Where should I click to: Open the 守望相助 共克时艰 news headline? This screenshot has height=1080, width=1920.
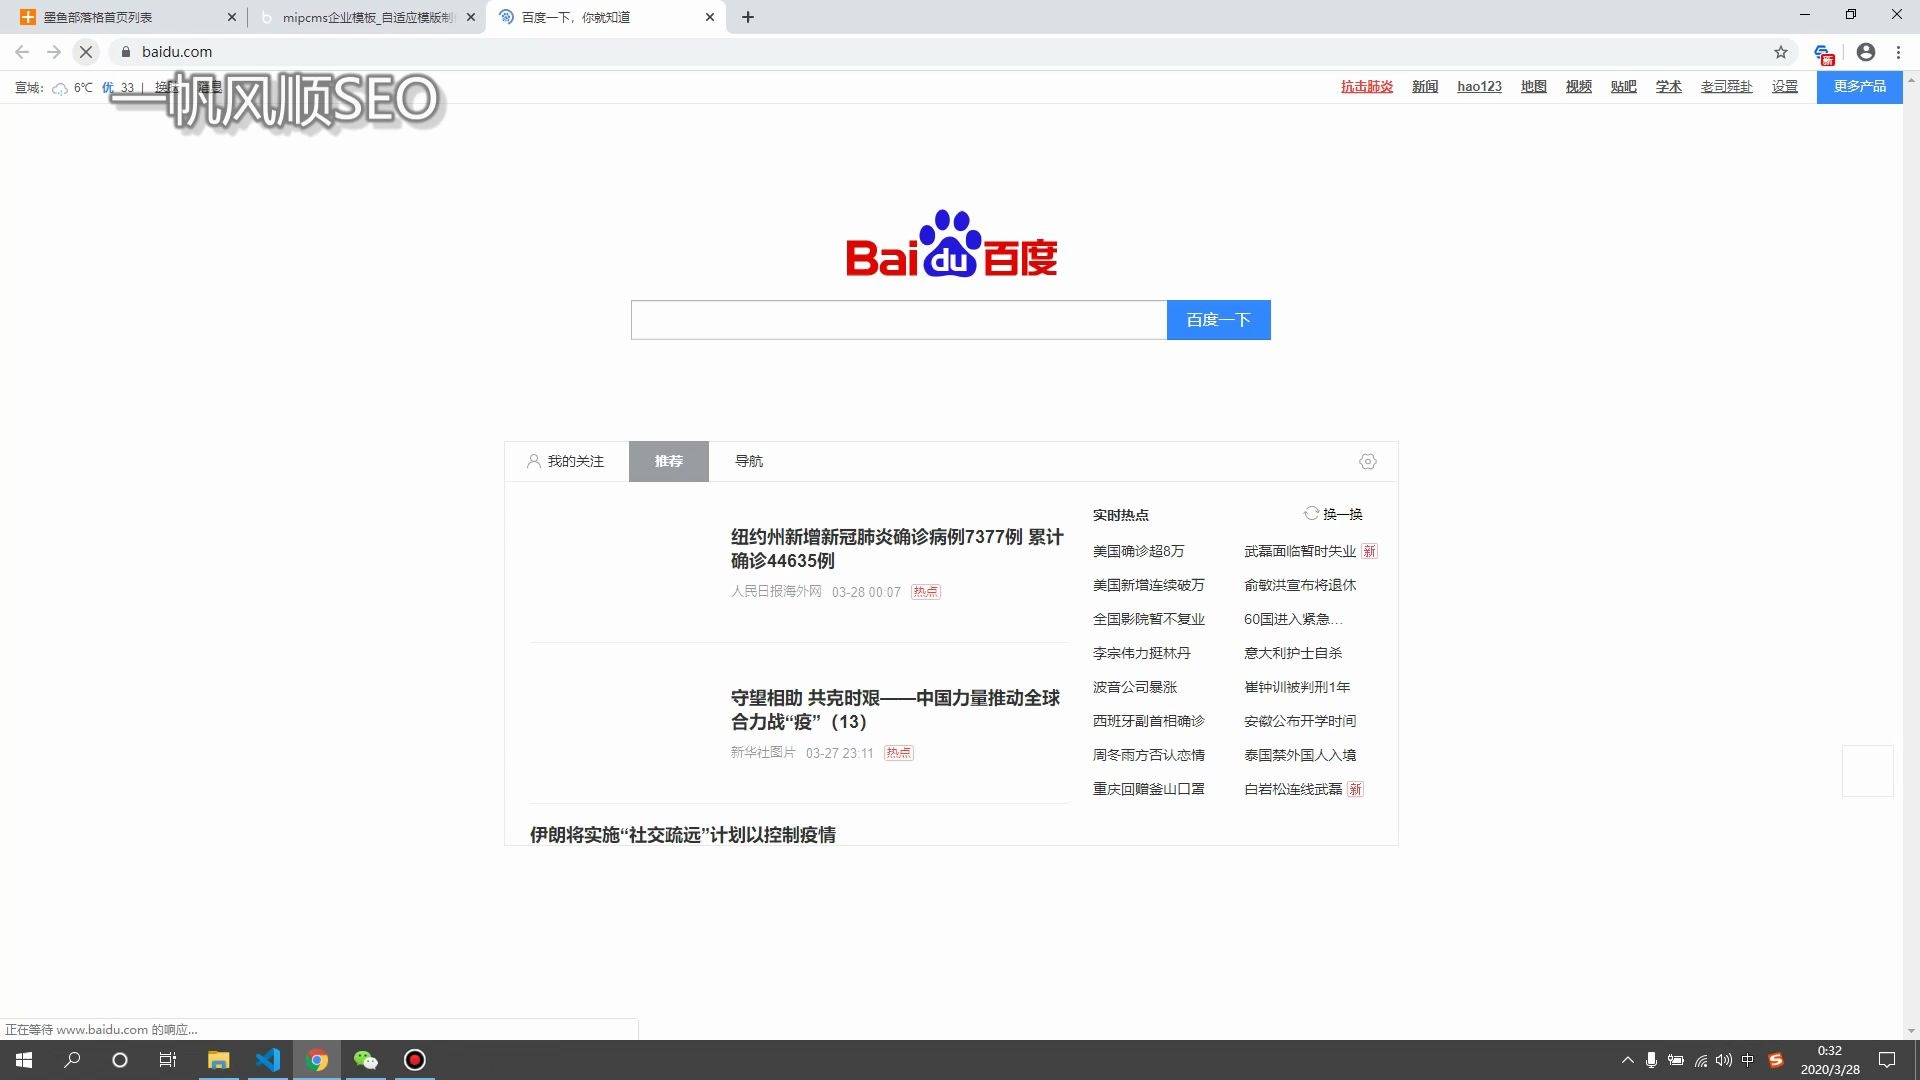(x=895, y=710)
